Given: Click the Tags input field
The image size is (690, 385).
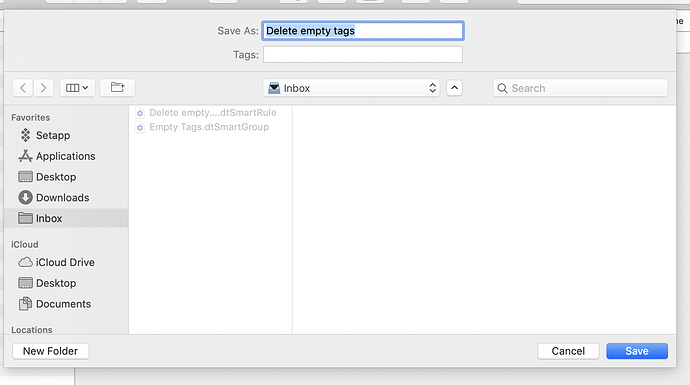Looking at the screenshot, I should (363, 55).
